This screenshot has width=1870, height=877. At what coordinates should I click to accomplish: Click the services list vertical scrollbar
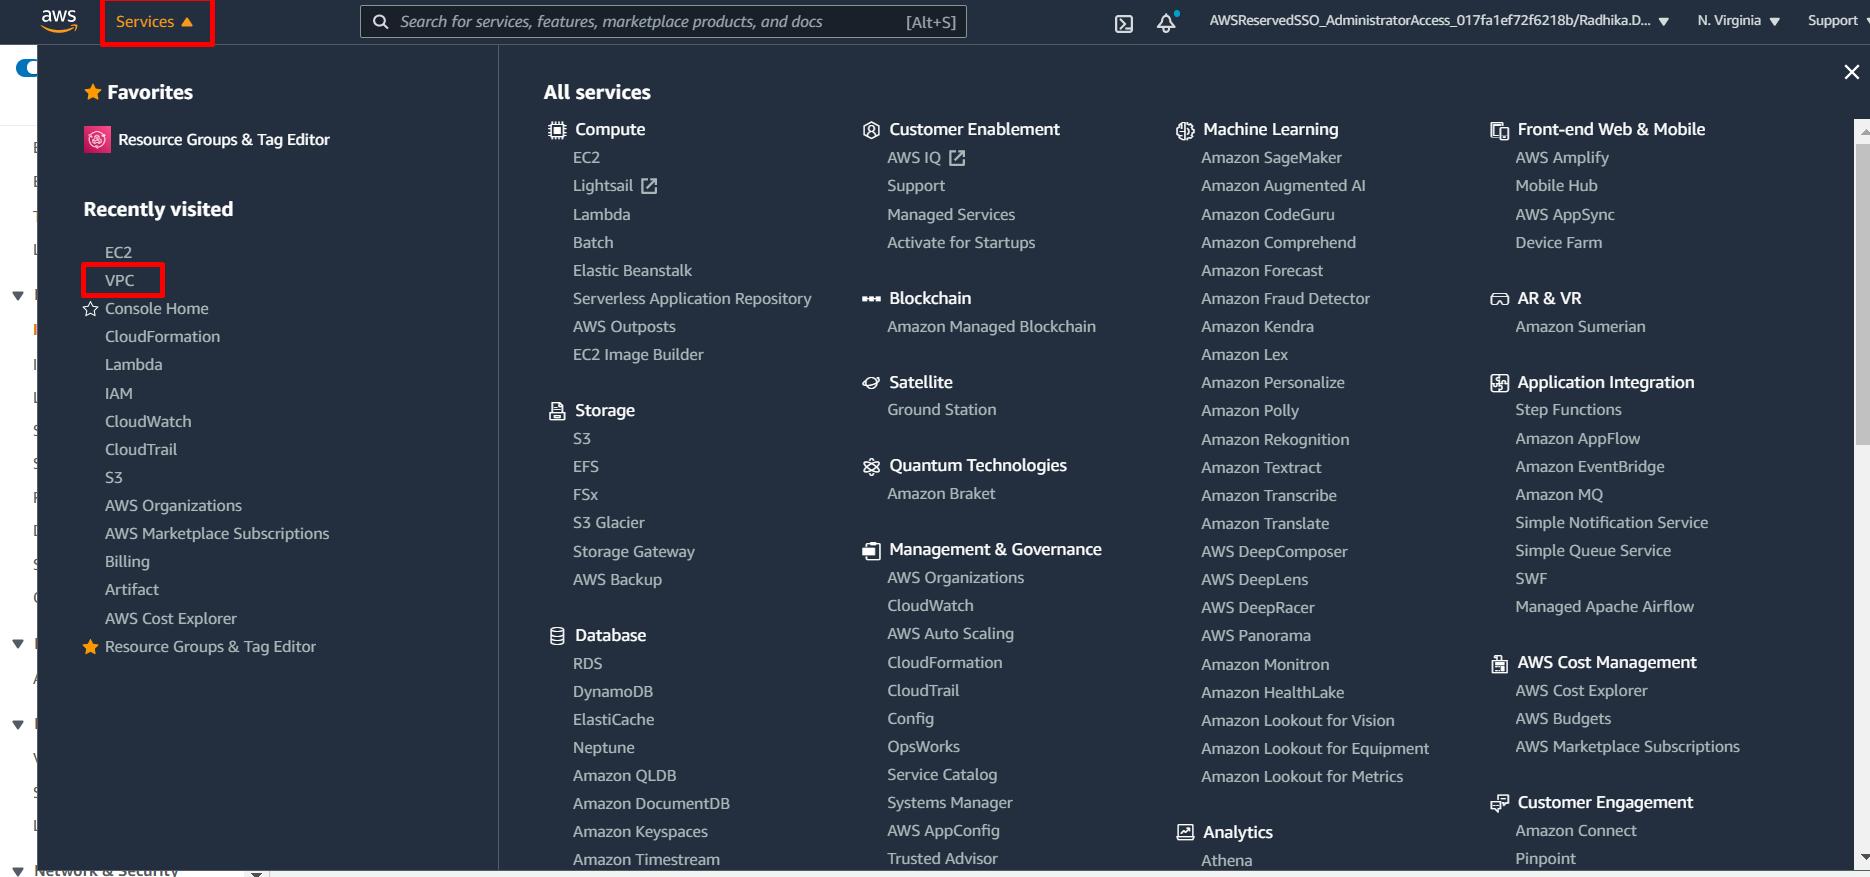1862,295
